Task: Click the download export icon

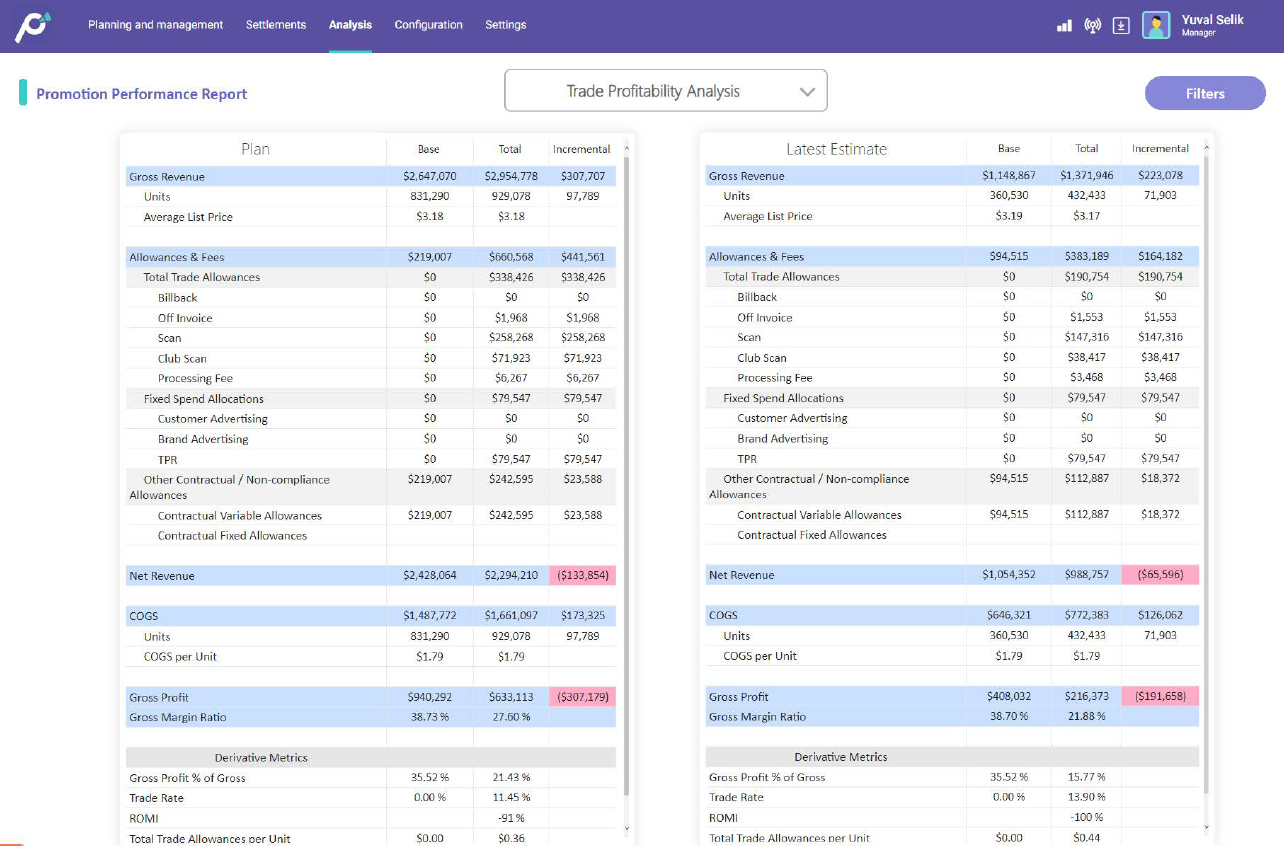Action: [x=1121, y=25]
